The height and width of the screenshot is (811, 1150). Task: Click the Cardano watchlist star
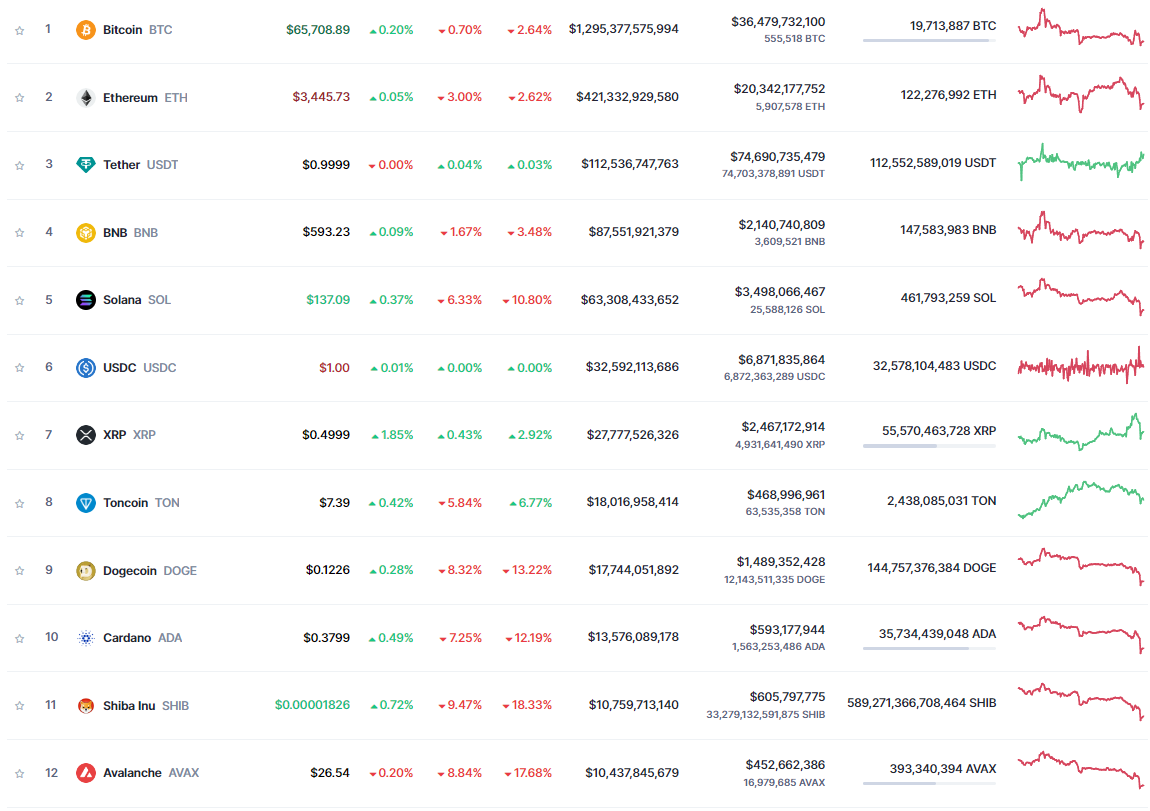click(20, 638)
